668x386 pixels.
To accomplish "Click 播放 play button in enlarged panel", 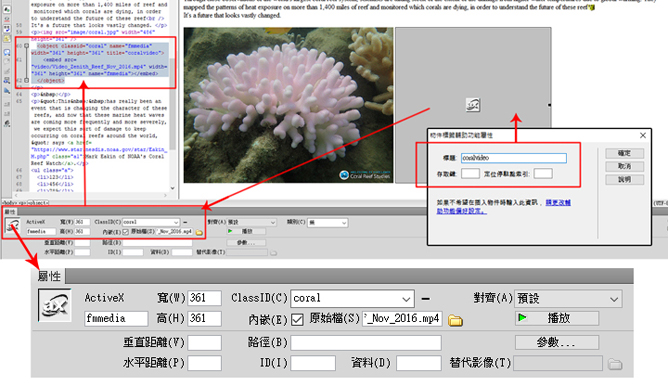I will pos(557,318).
